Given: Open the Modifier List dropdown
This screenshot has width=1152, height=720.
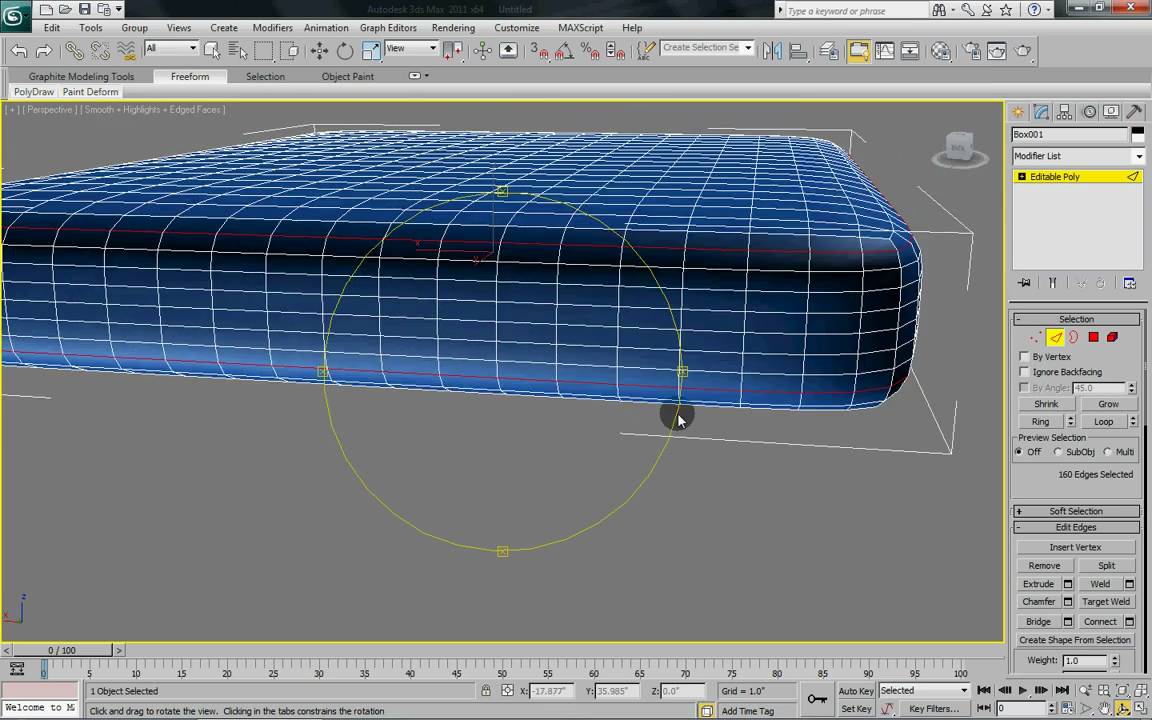Looking at the screenshot, I should tap(1078, 156).
